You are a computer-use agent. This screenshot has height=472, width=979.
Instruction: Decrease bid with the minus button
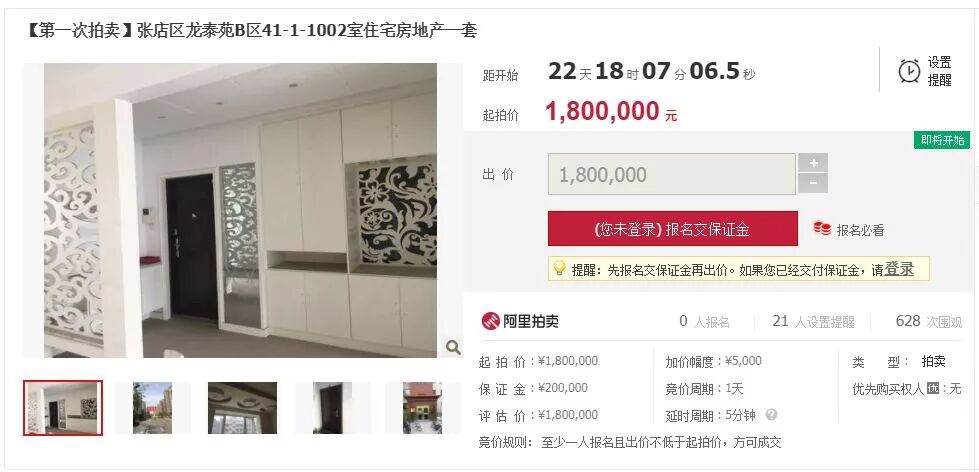tap(813, 184)
